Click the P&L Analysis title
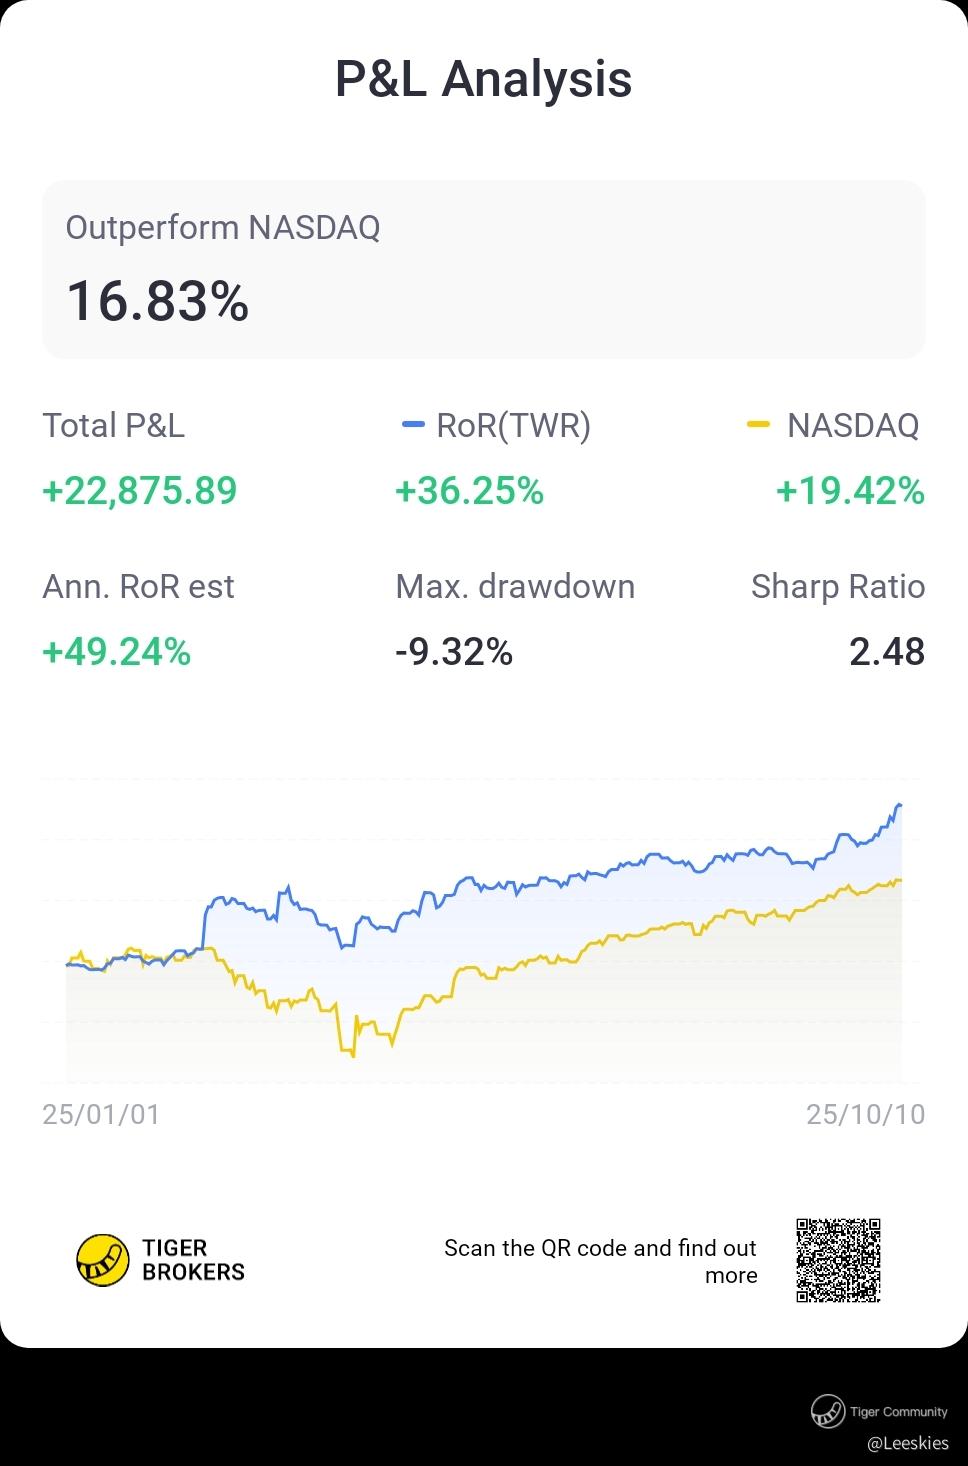 click(483, 79)
